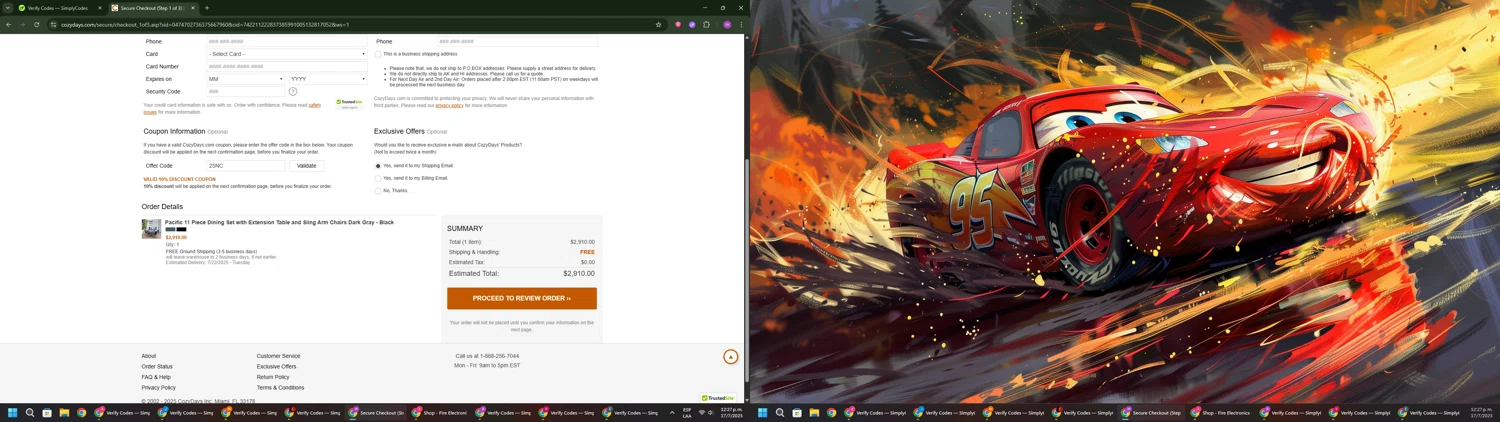Close the Secure Checkout browser tab
The height and width of the screenshot is (422, 1500).
[x=193, y=8]
